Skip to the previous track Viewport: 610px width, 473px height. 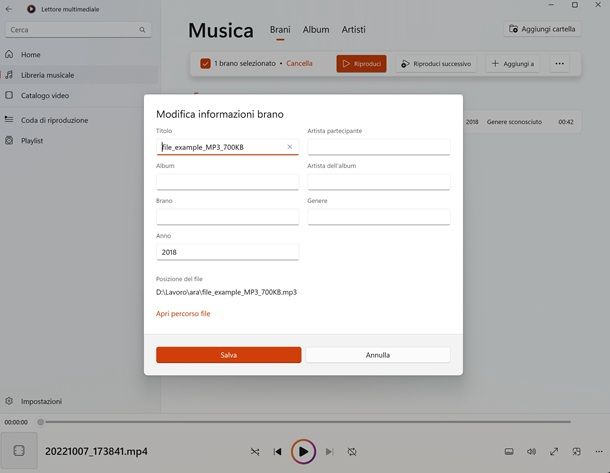tap(278, 452)
